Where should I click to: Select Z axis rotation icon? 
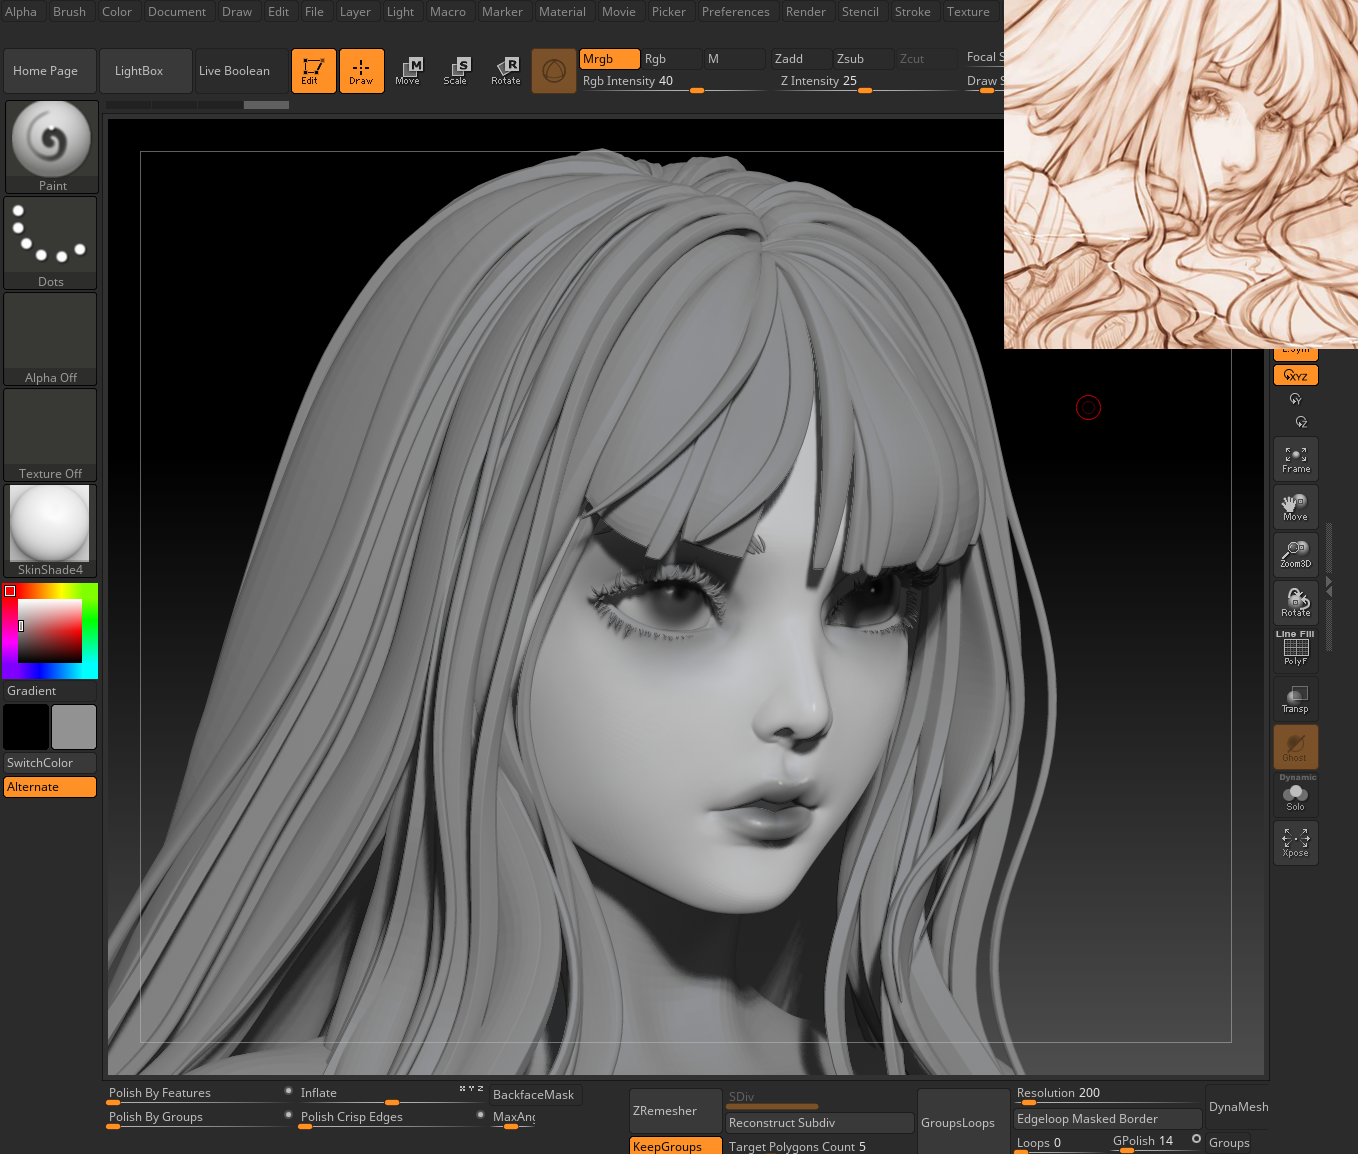pos(1300,422)
